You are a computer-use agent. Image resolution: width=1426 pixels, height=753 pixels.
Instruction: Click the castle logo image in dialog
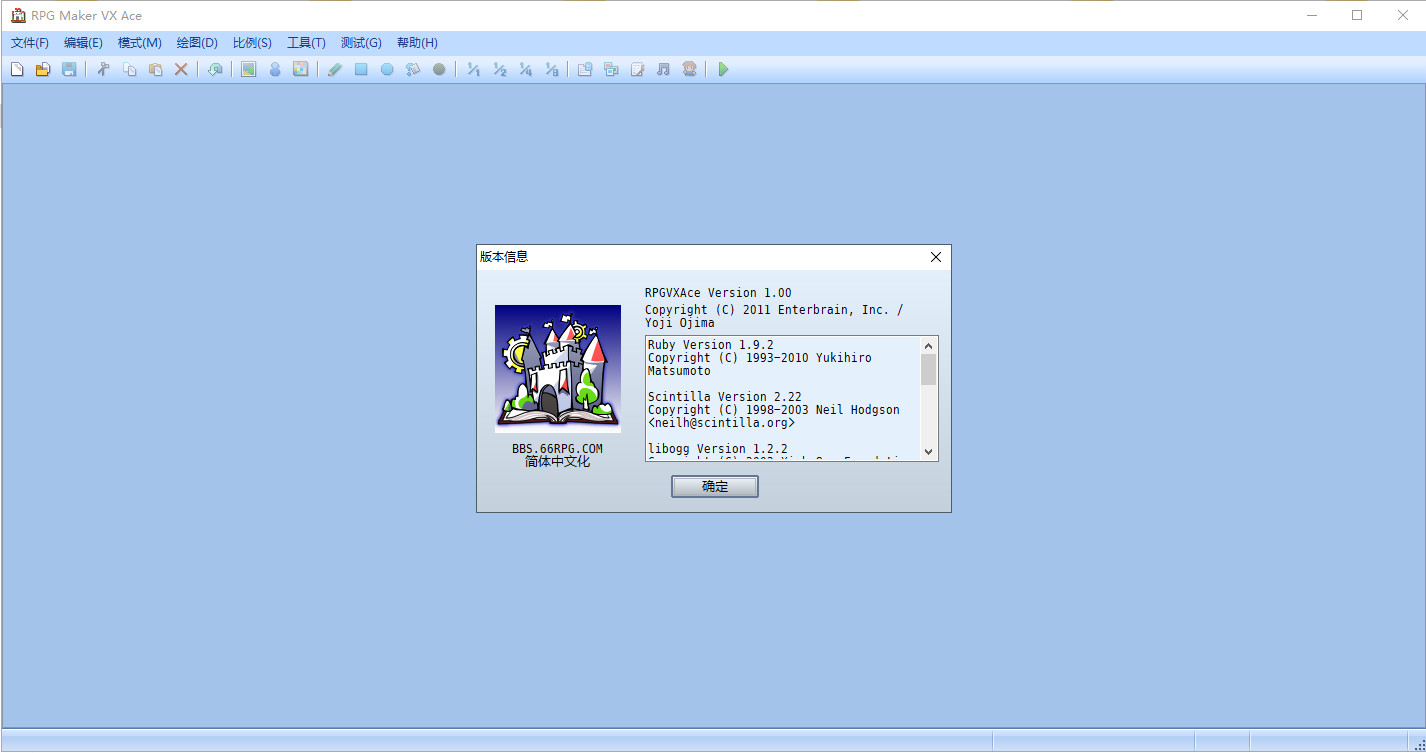pos(558,369)
